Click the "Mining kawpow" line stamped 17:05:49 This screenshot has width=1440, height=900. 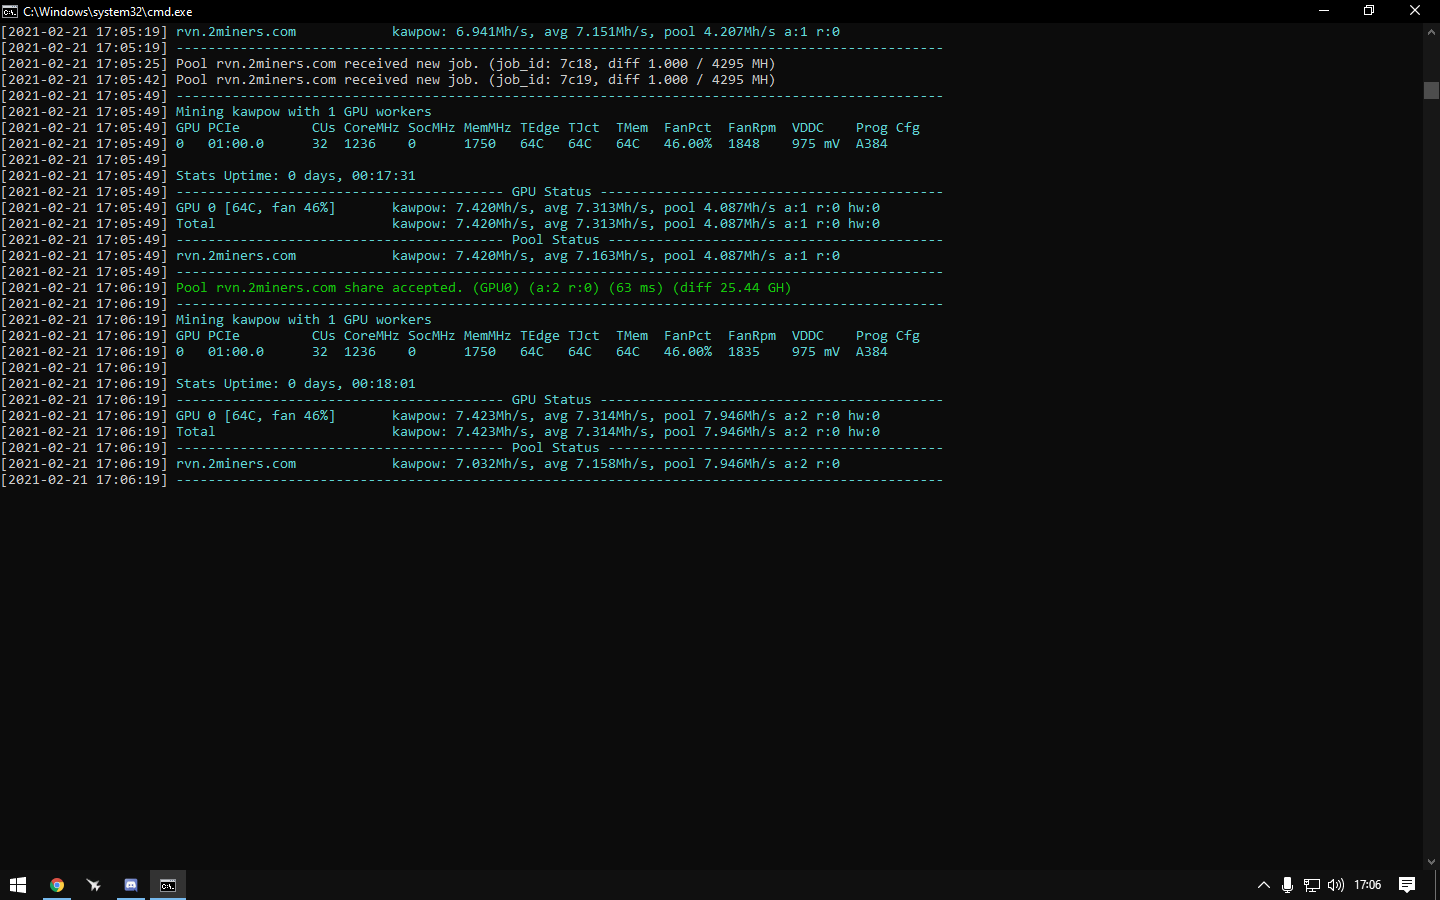click(x=304, y=112)
